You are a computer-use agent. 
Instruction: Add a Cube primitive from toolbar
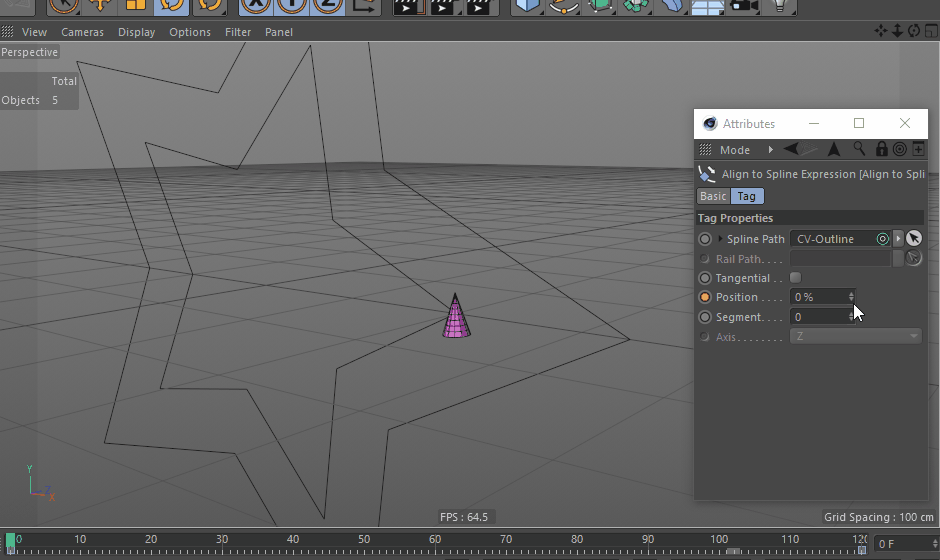click(x=528, y=6)
